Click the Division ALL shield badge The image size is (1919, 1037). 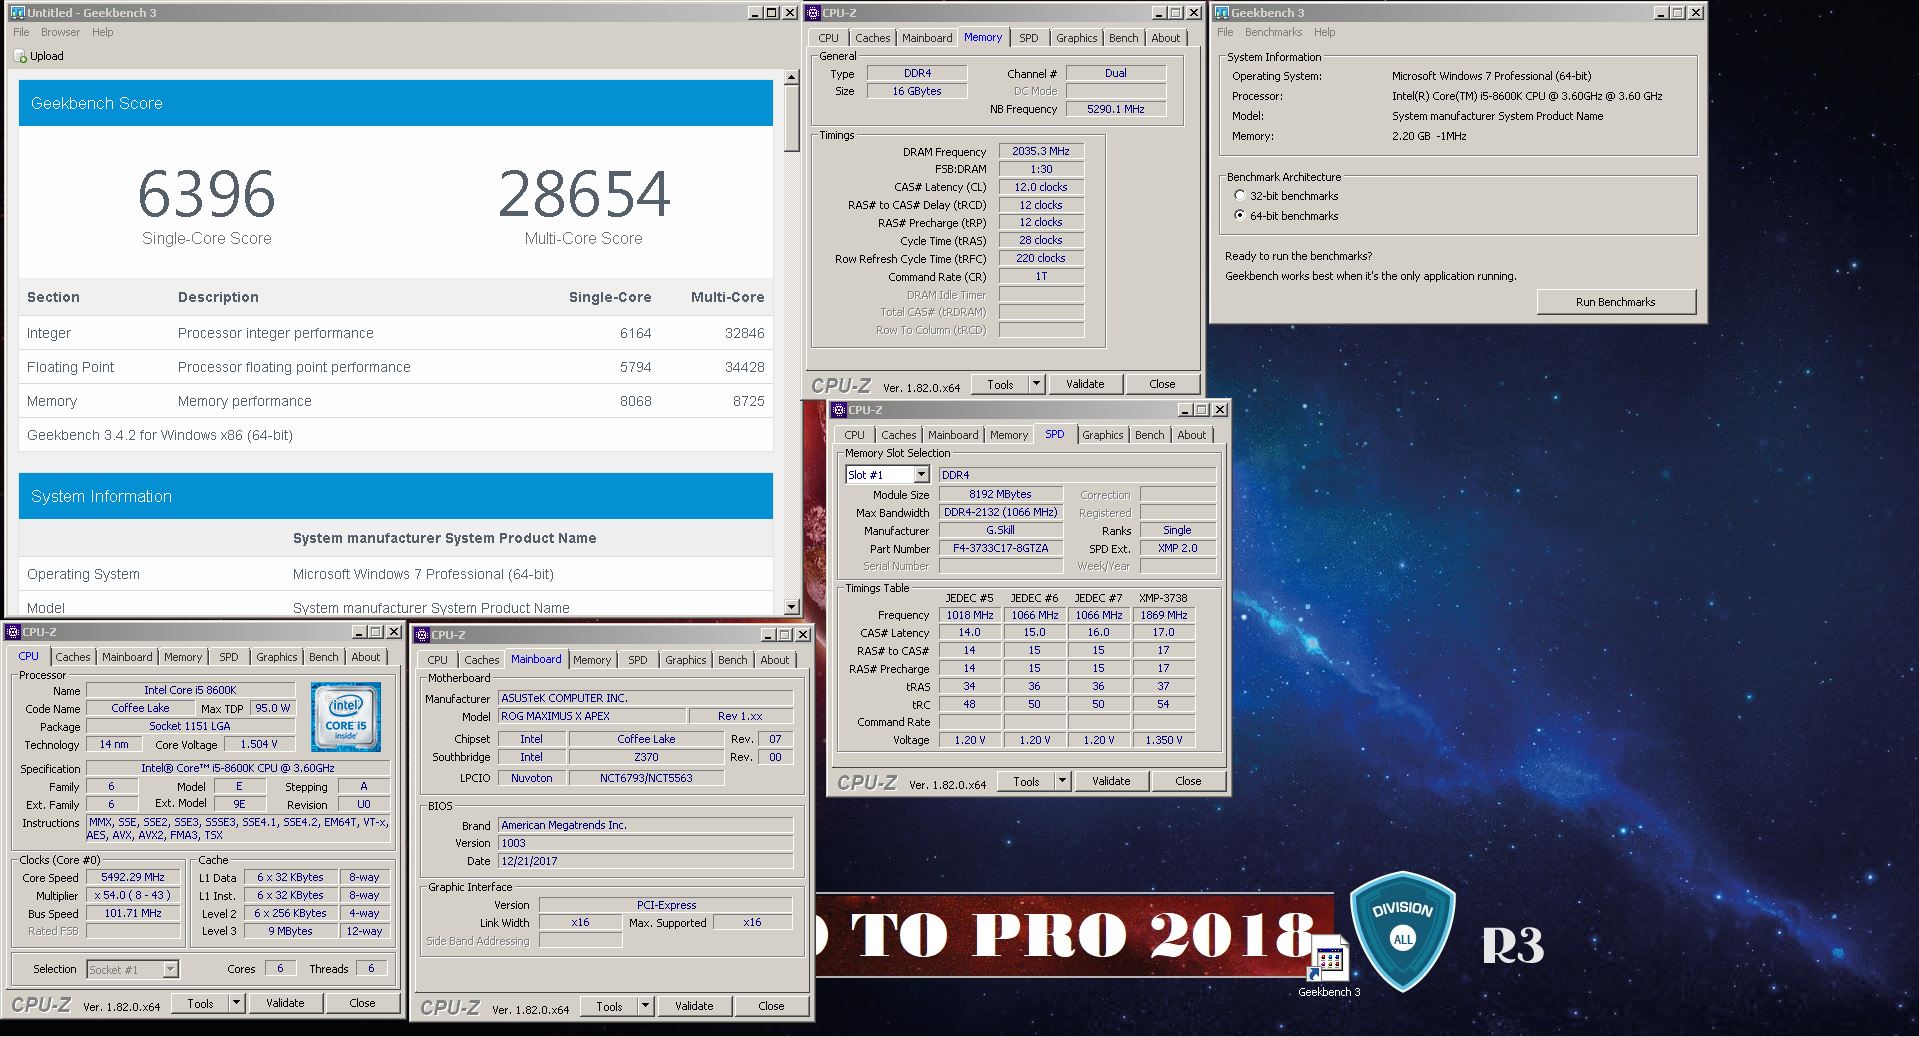click(x=1402, y=930)
